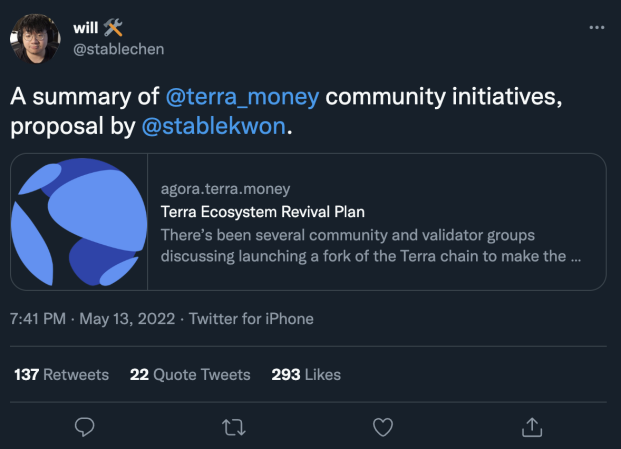Viewport: 621px width, 449px height.
Task: Open the display name 'will'
Action: pyautogui.click(x=86, y=28)
